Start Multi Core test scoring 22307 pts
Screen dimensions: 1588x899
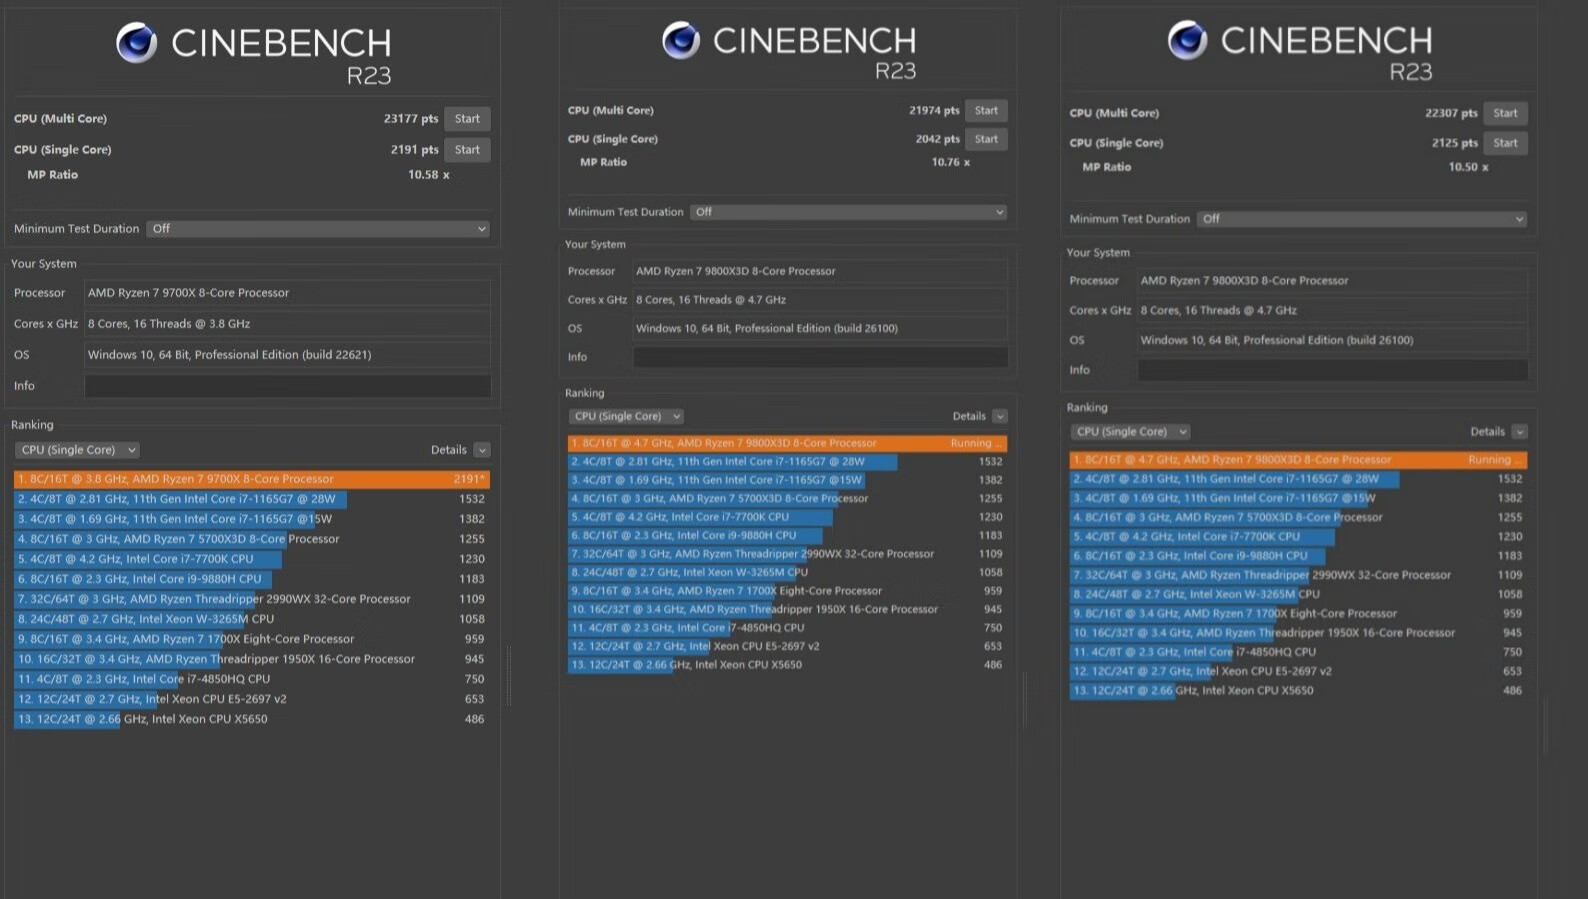click(x=1505, y=113)
